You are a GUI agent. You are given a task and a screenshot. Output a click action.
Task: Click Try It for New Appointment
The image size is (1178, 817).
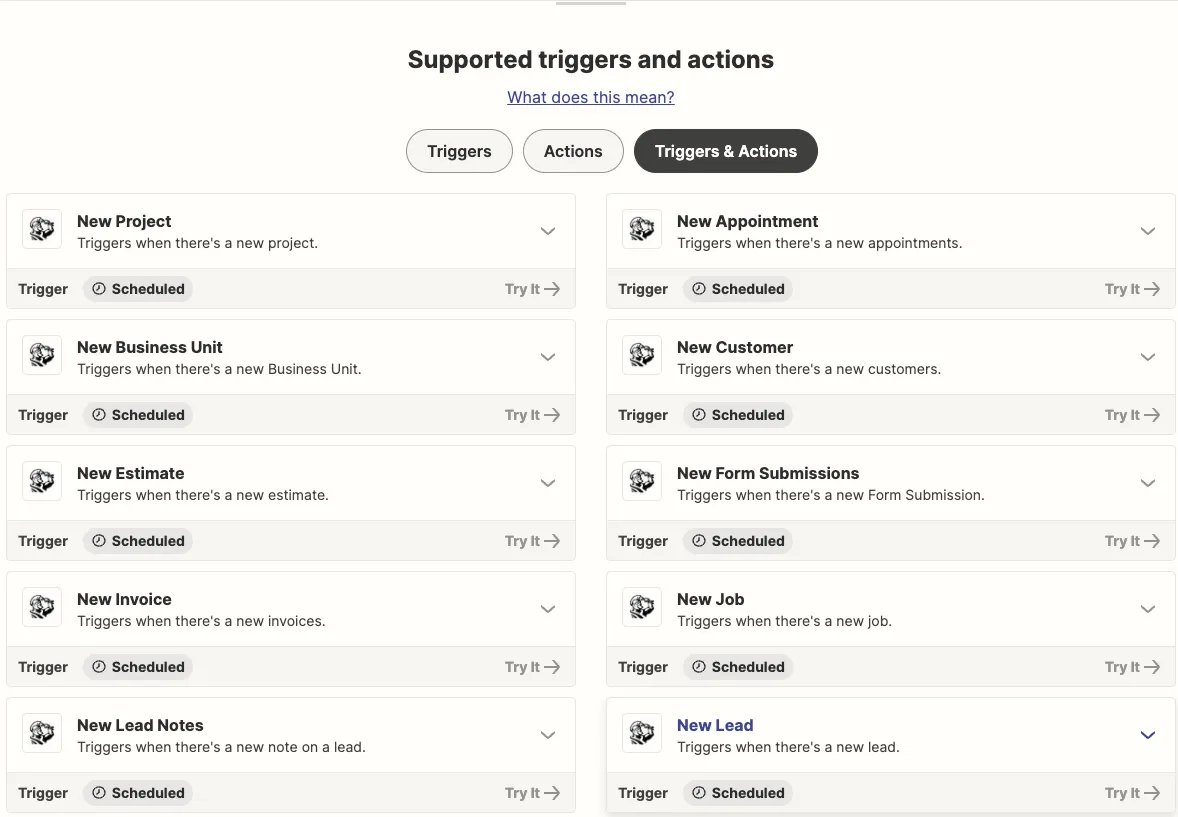[x=1132, y=289]
